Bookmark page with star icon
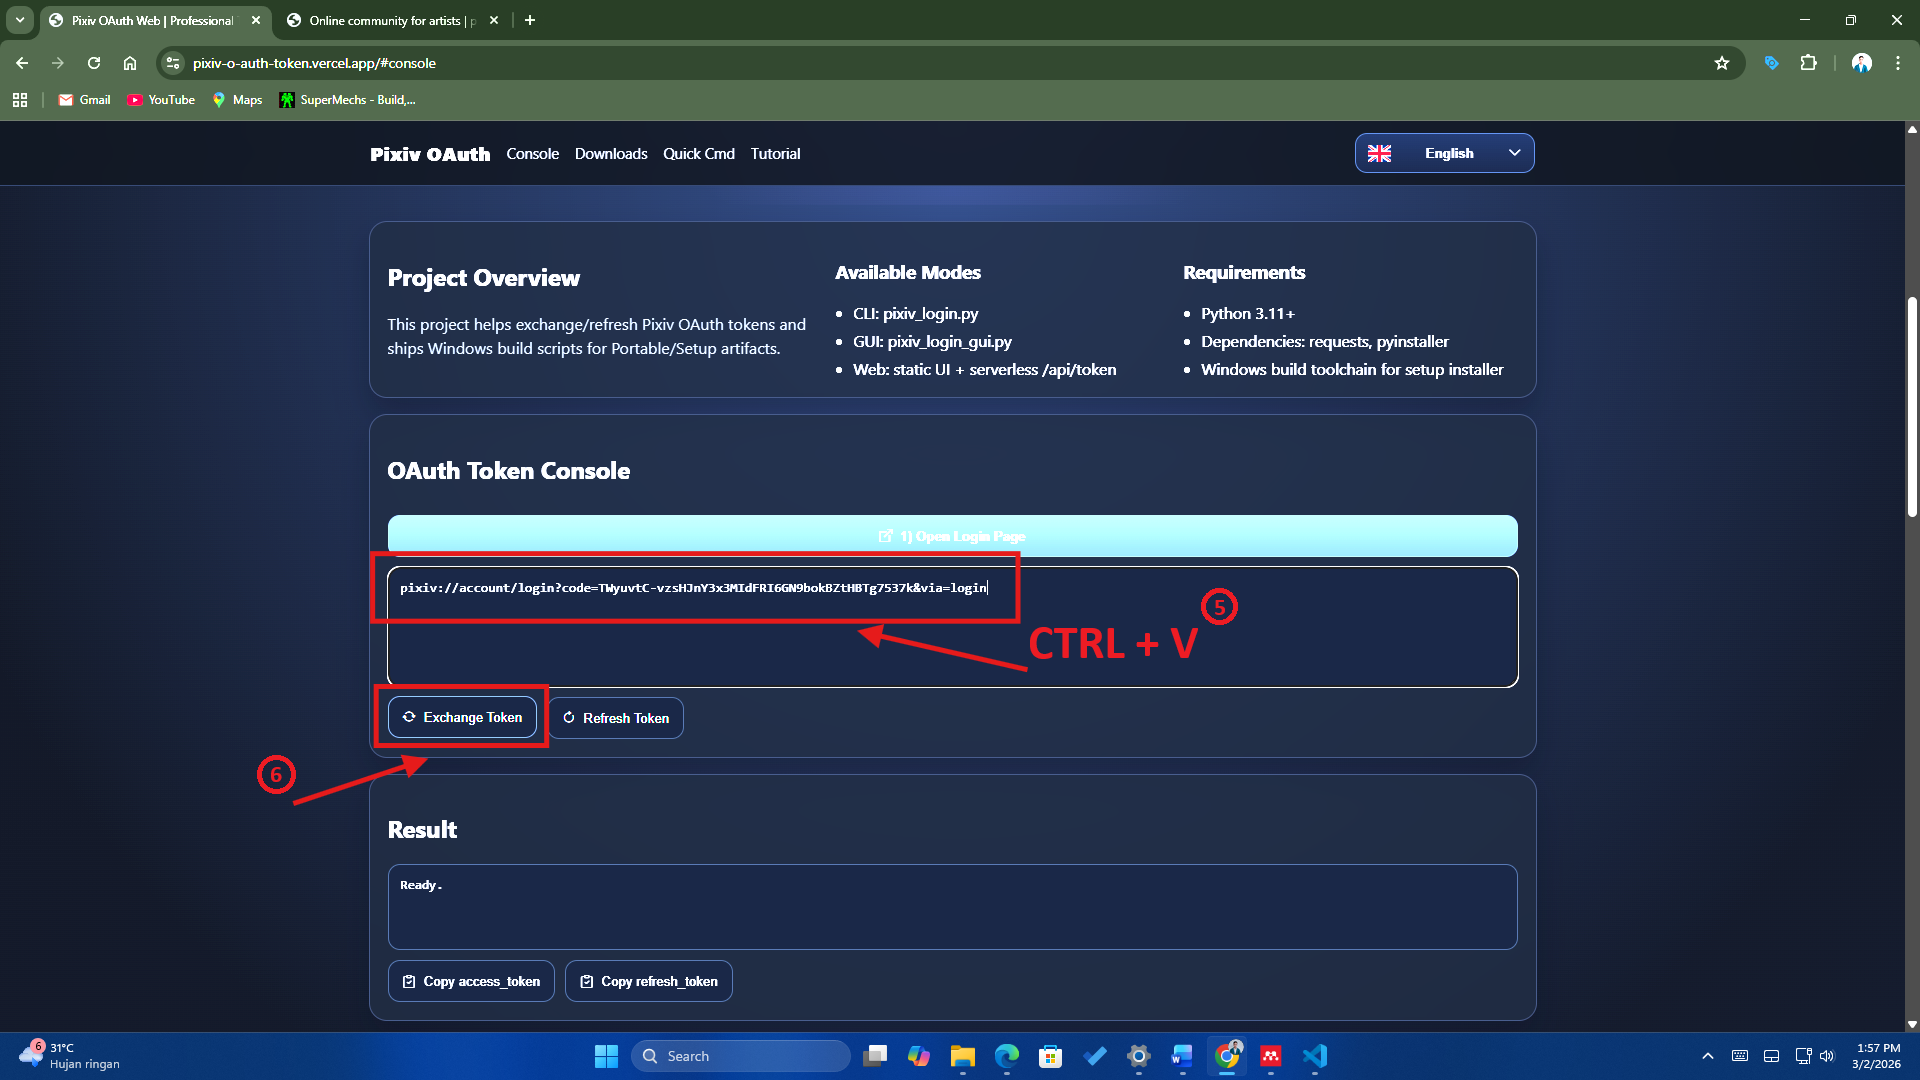Image resolution: width=1920 pixels, height=1080 pixels. point(1722,63)
